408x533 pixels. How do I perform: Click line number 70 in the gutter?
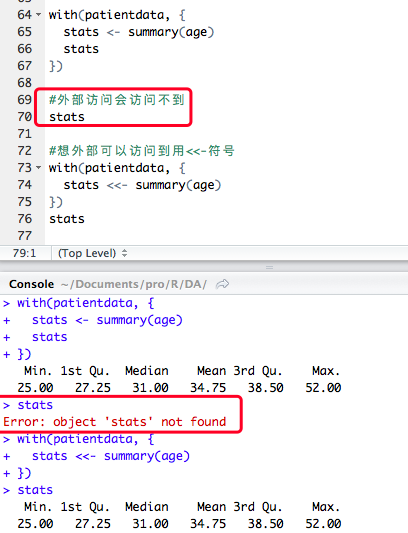coord(24,117)
